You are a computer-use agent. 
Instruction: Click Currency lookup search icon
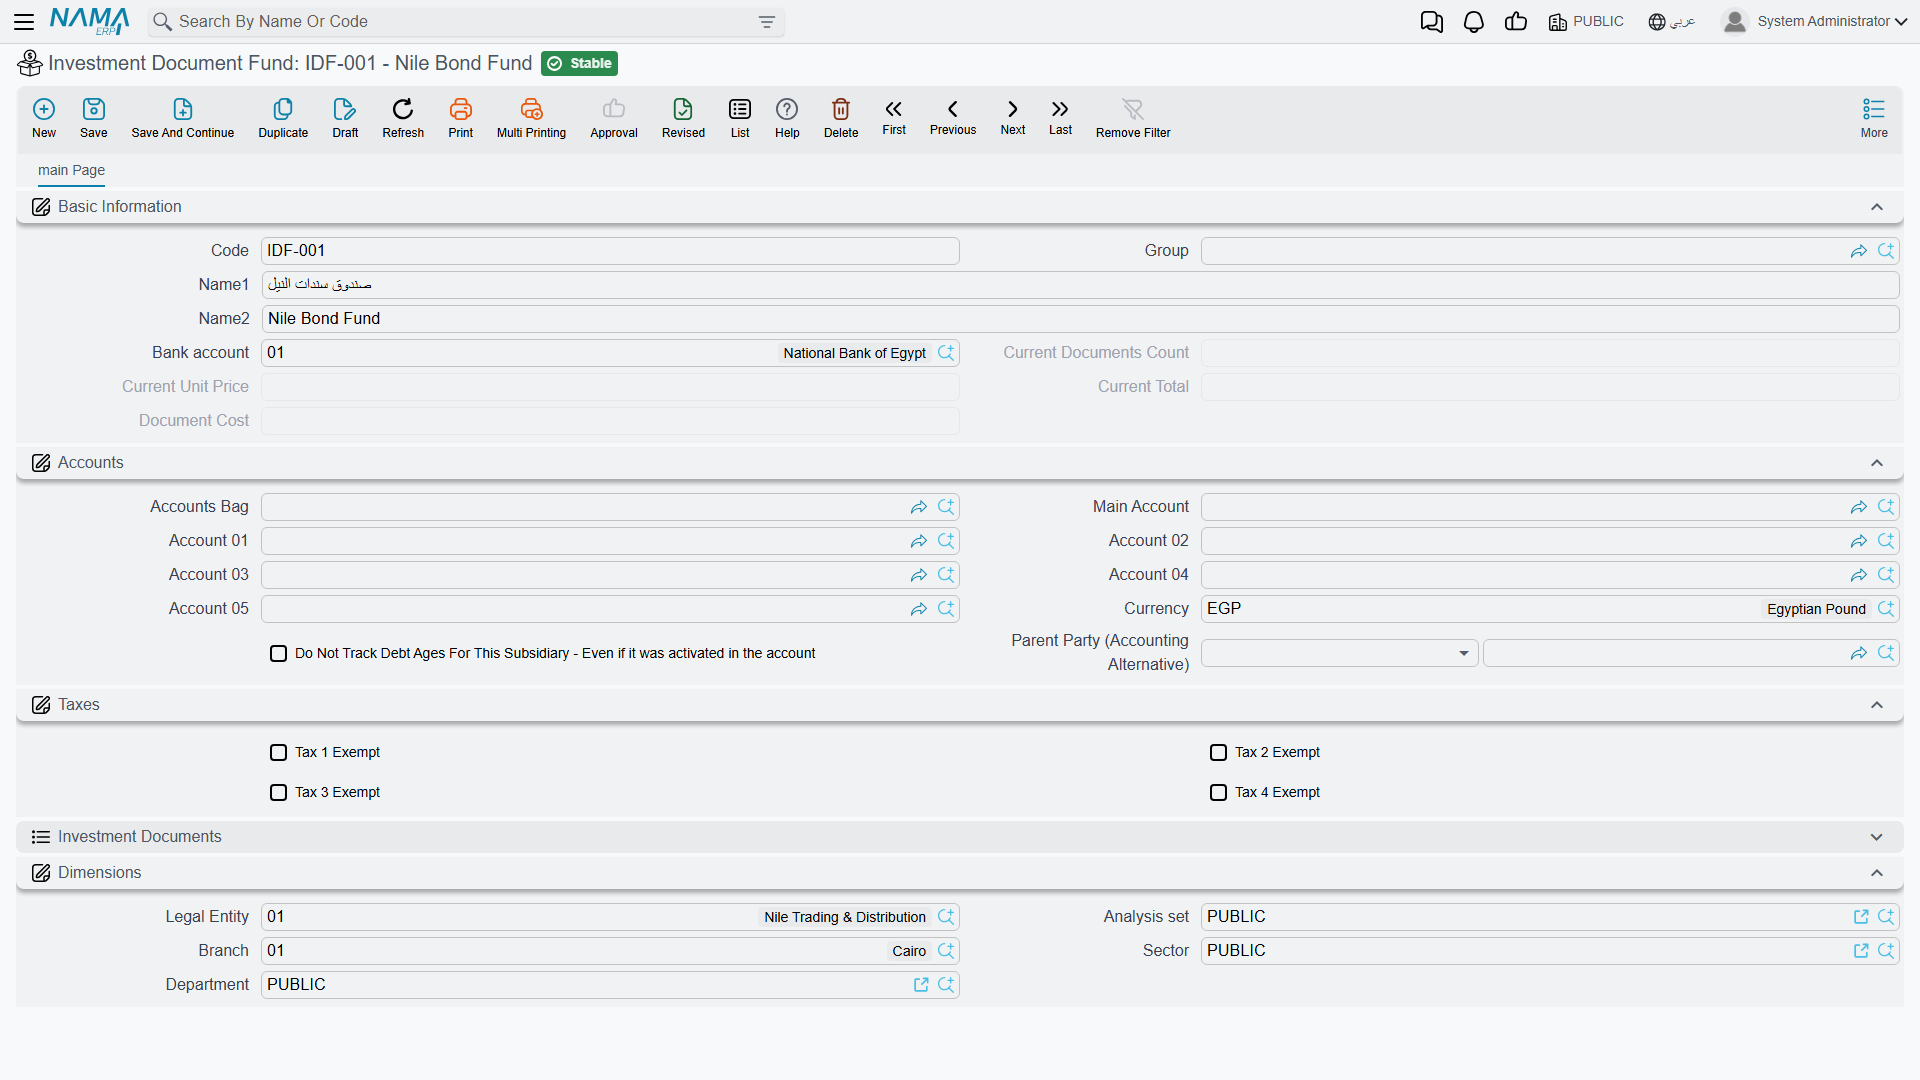click(x=1886, y=609)
